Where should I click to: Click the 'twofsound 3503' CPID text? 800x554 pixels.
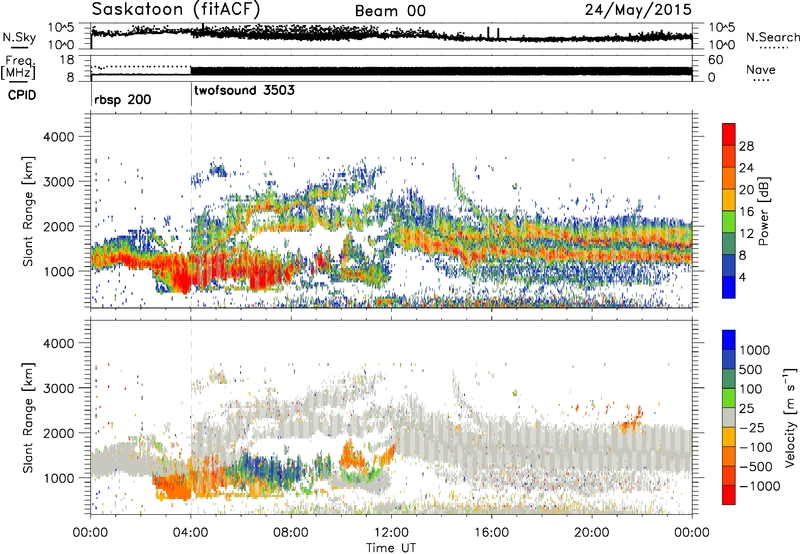point(244,90)
